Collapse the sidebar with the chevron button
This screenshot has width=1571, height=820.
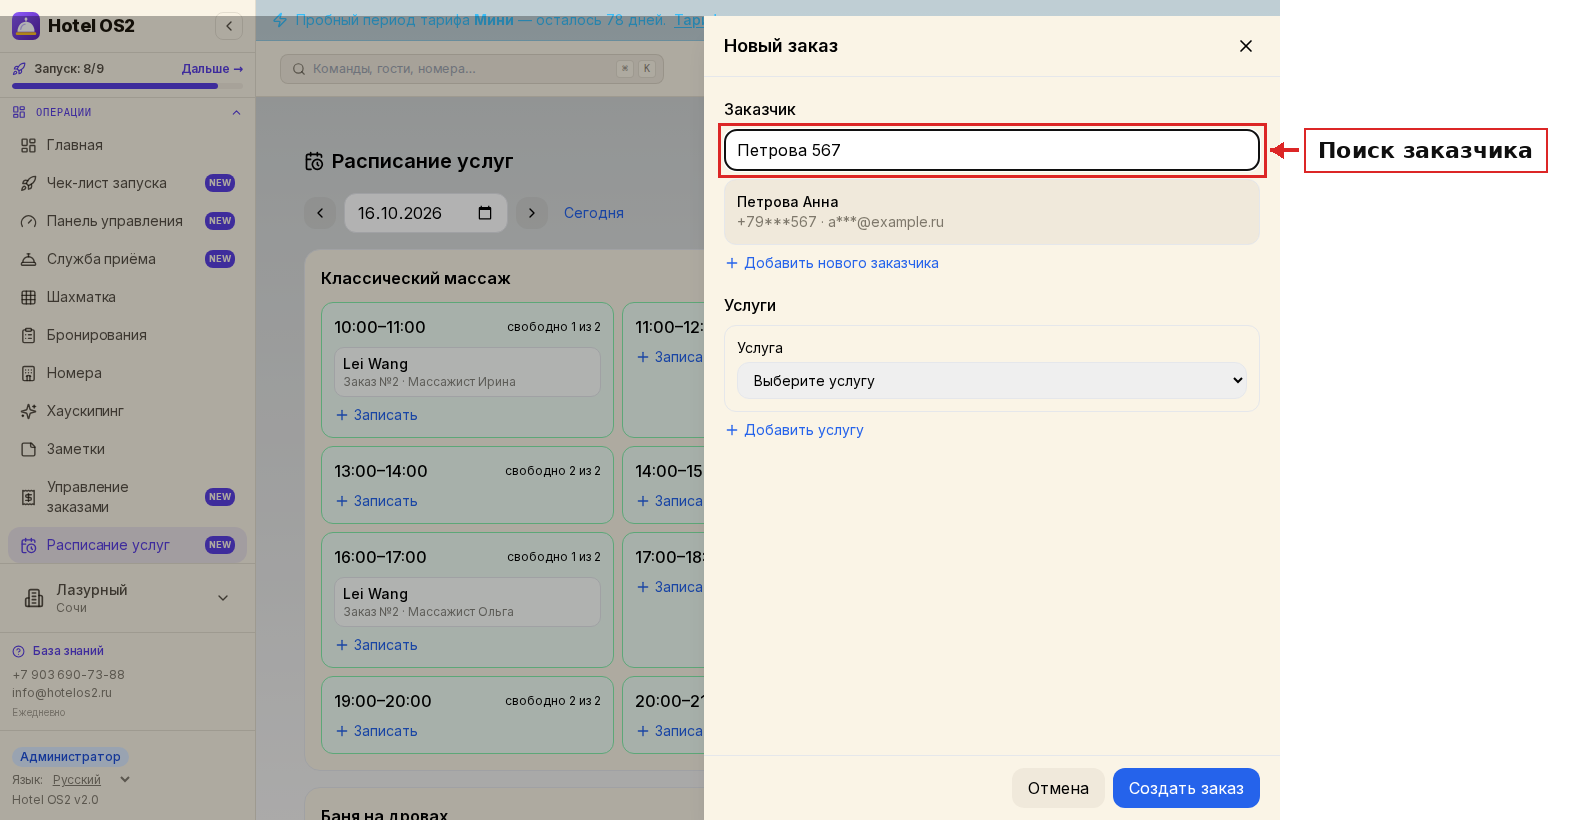tap(229, 26)
